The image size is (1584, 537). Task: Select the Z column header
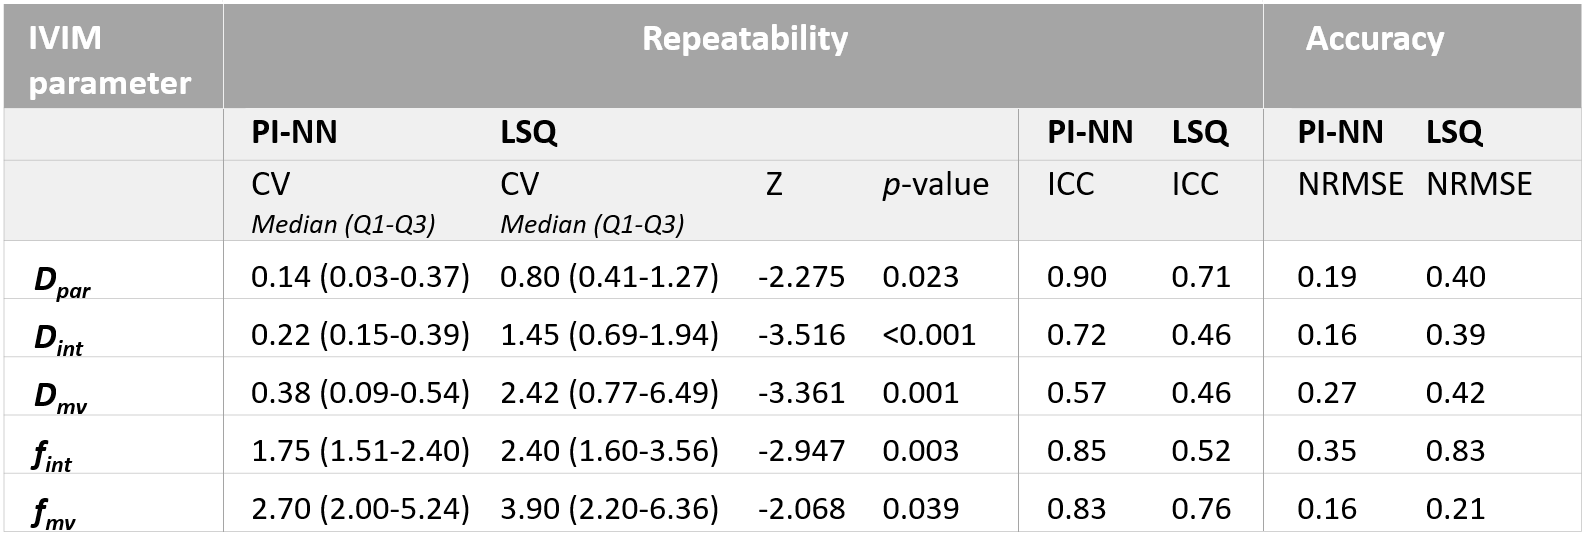click(773, 185)
